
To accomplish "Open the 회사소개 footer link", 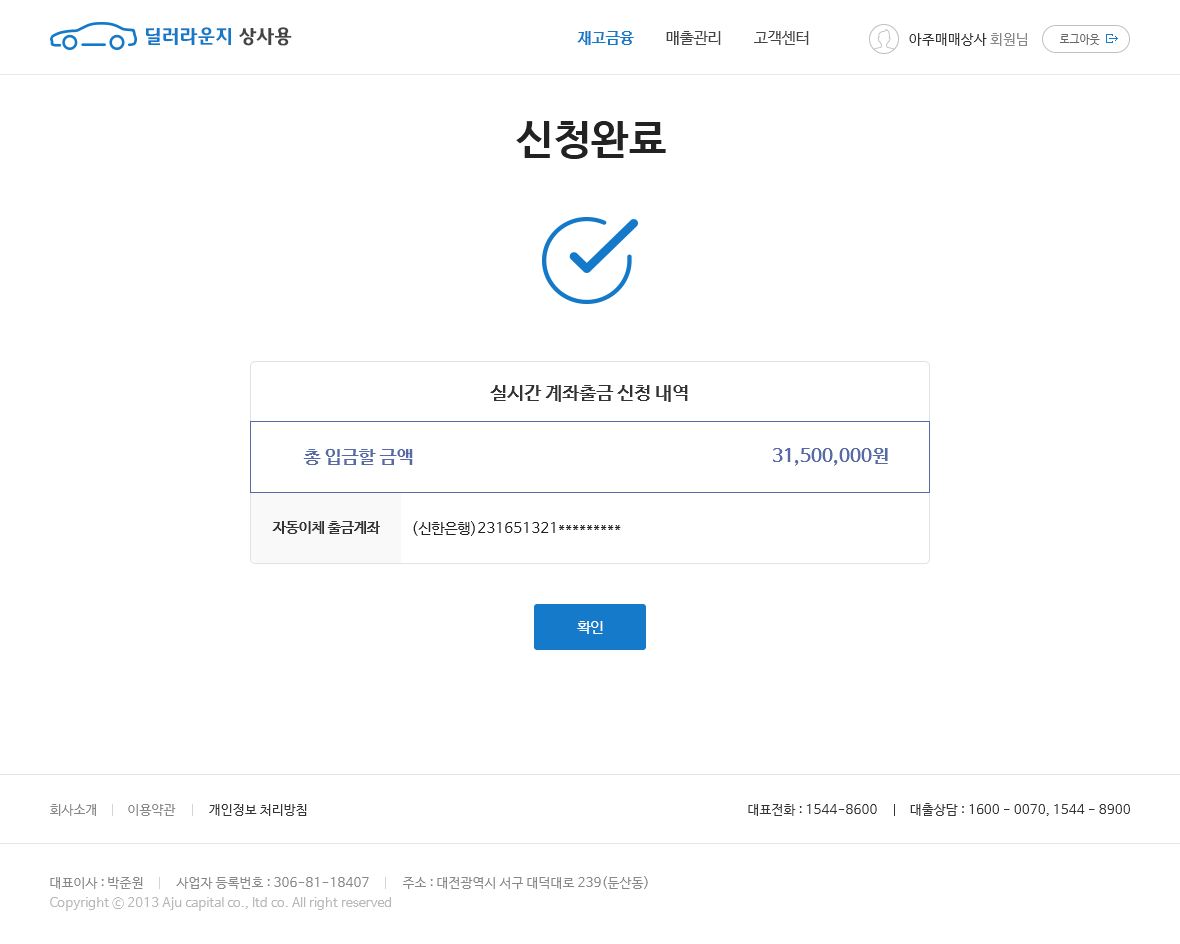I will (x=73, y=810).
